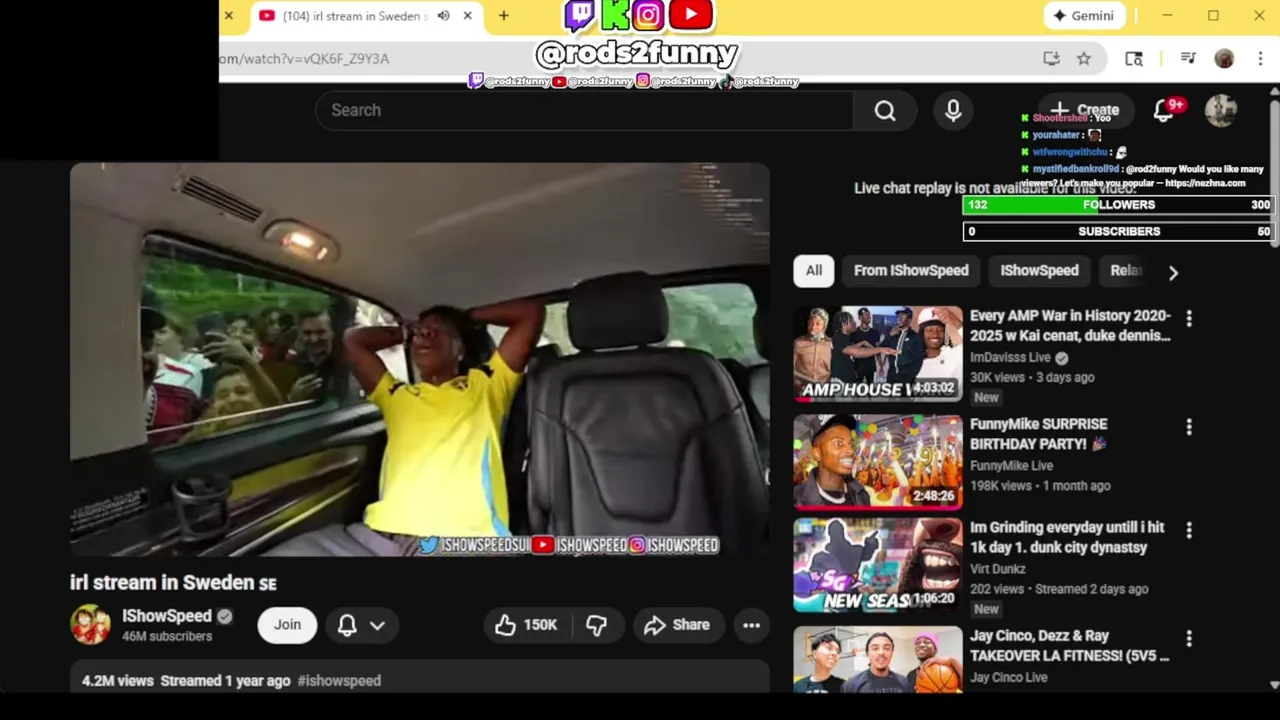The image size is (1280, 720).
Task: Show more filter chips with right arrow
Action: point(1173,272)
